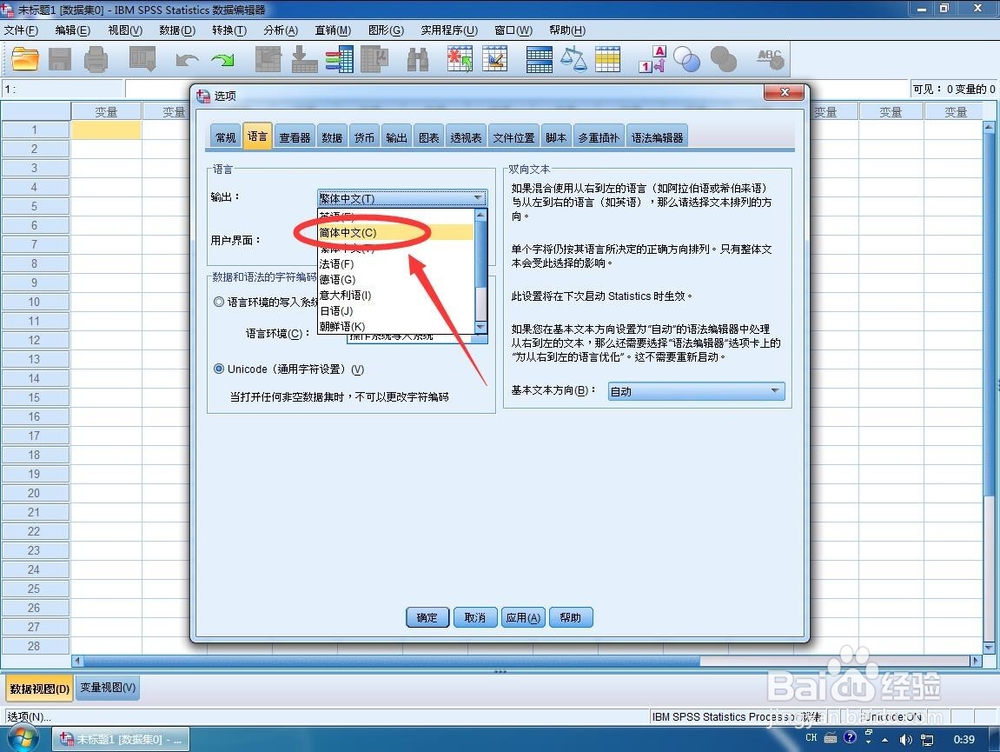Viewport: 1000px width, 752px height.
Task: Click the Go to variable icon
Action: 304,59
